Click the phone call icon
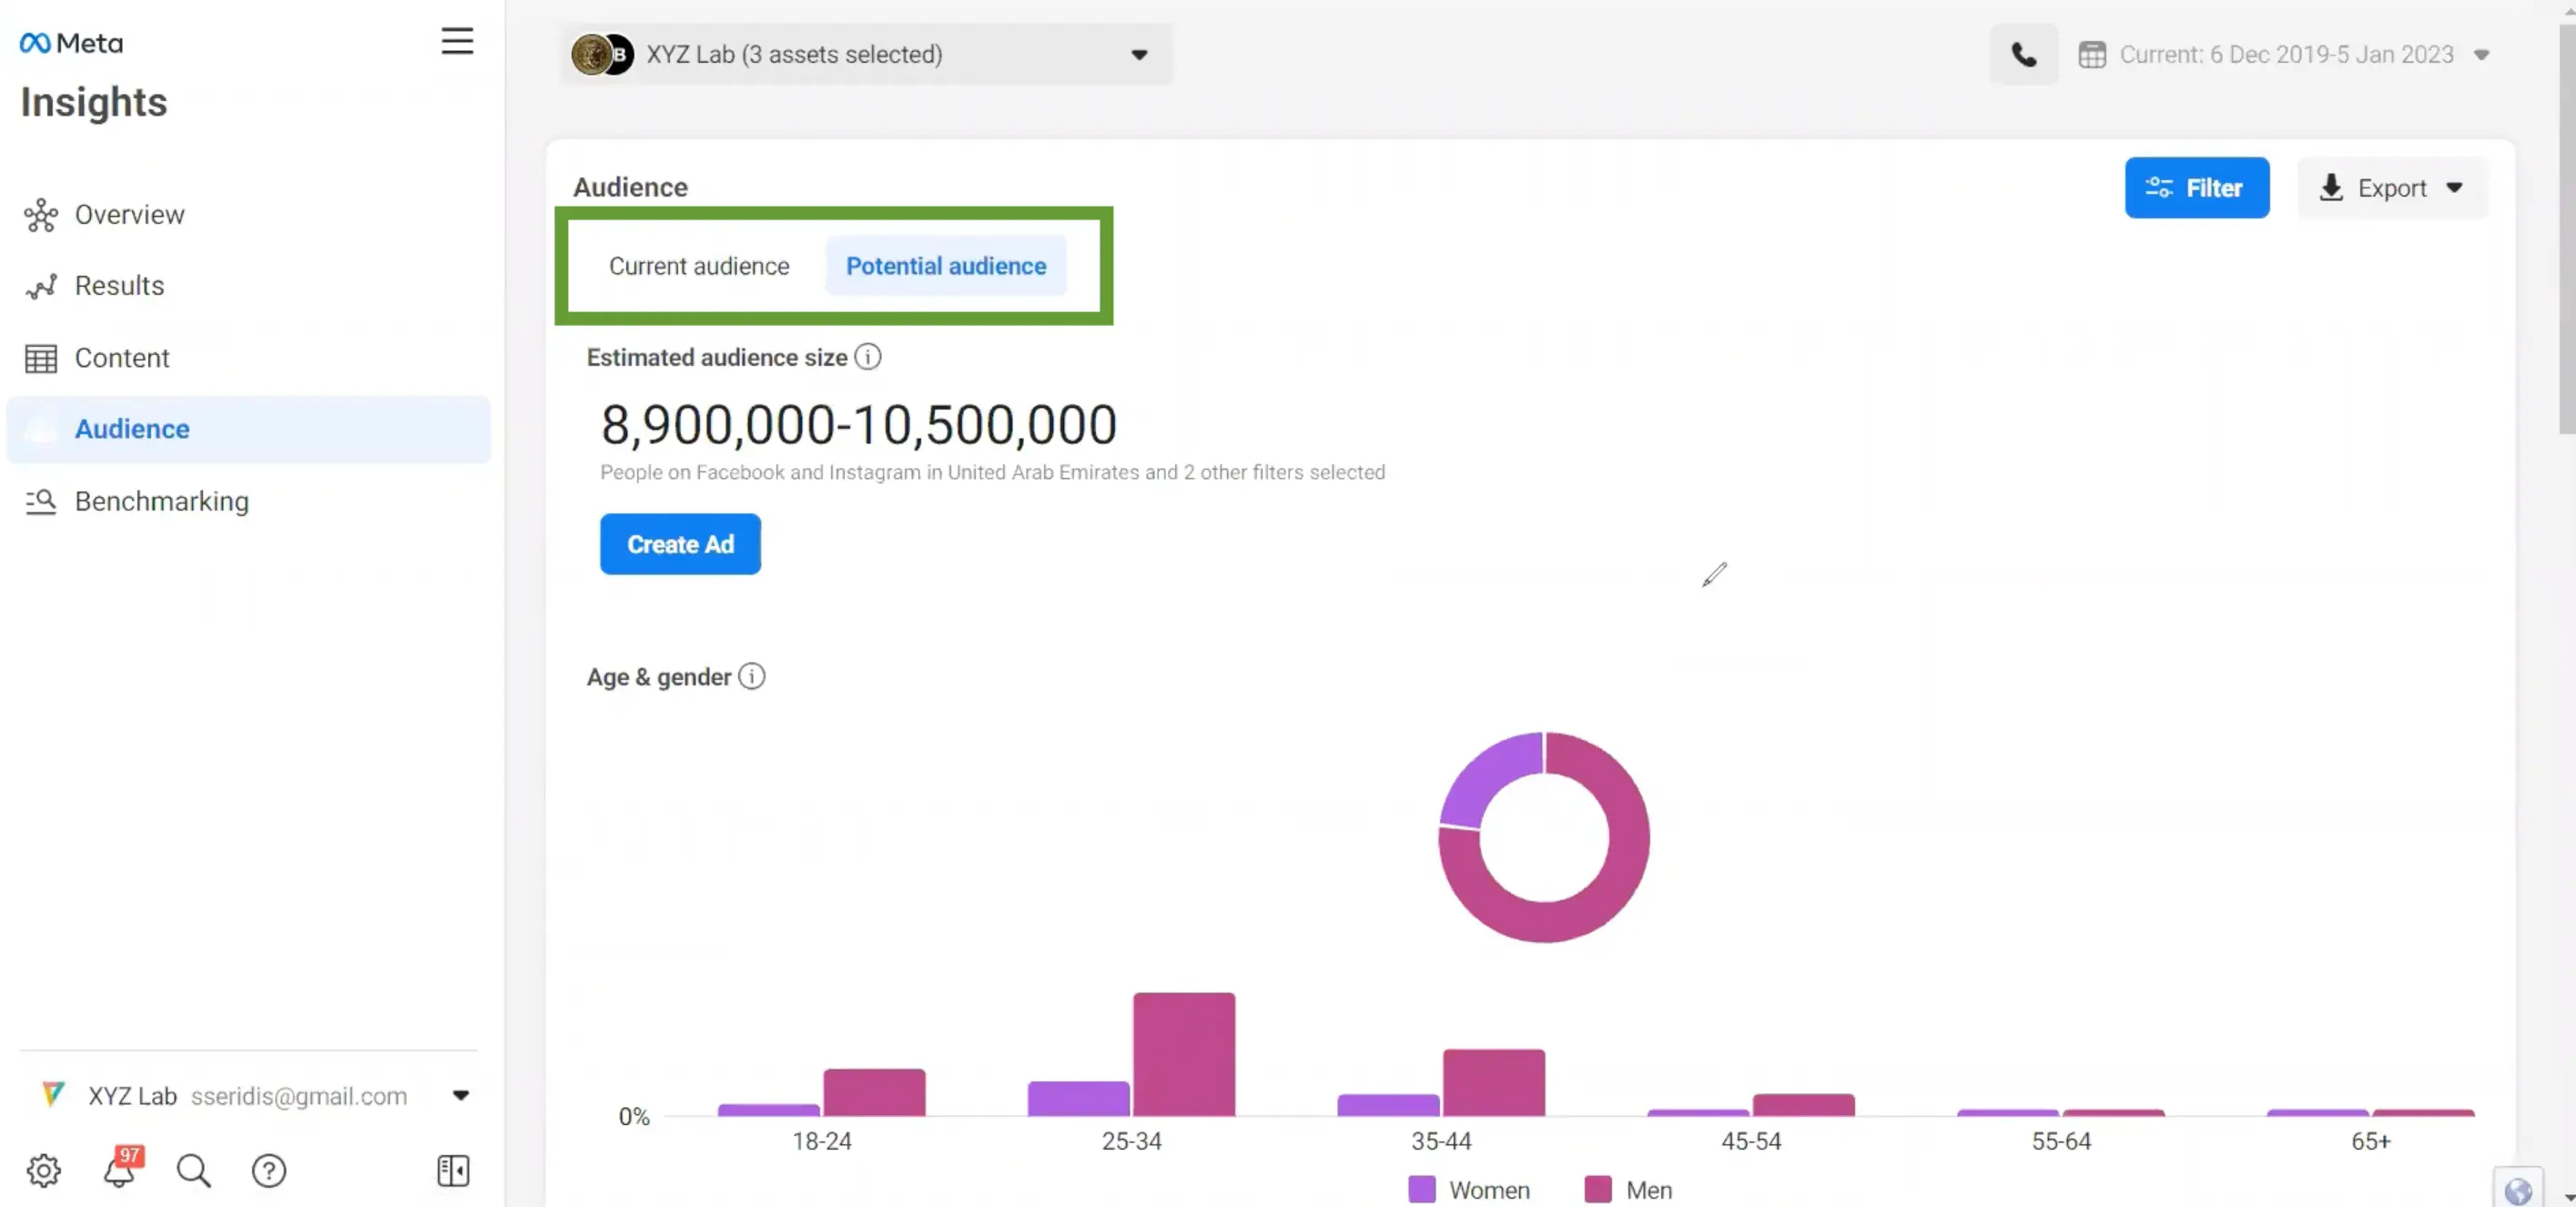2576x1207 pixels. tap(2023, 54)
